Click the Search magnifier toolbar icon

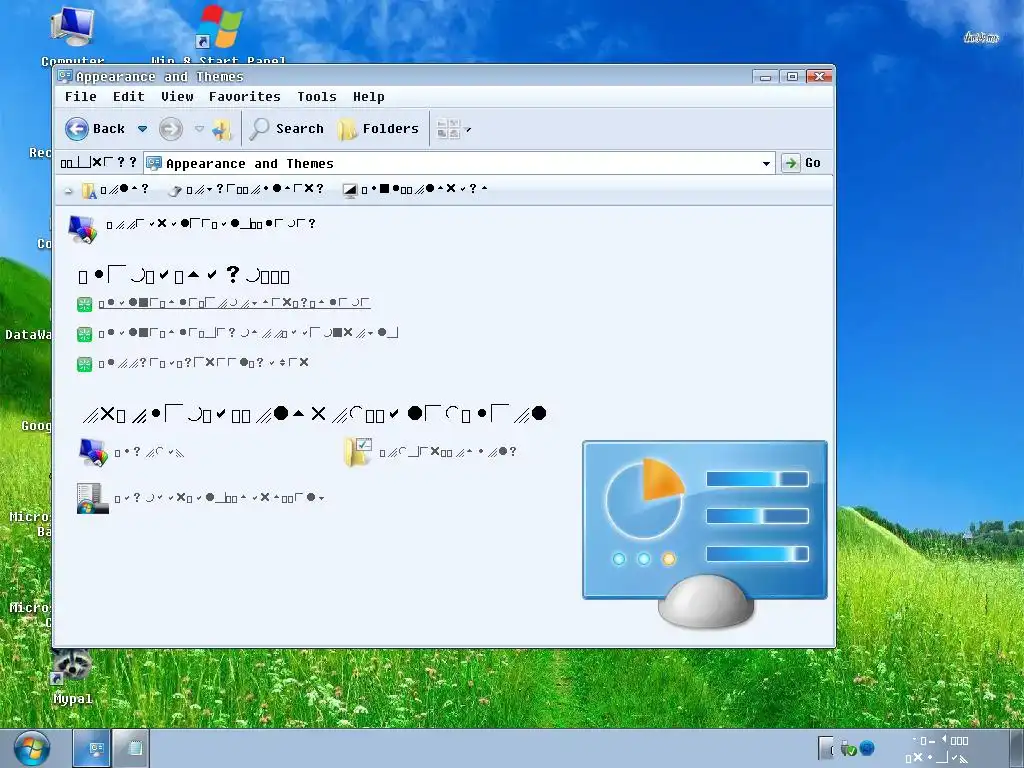(259, 129)
